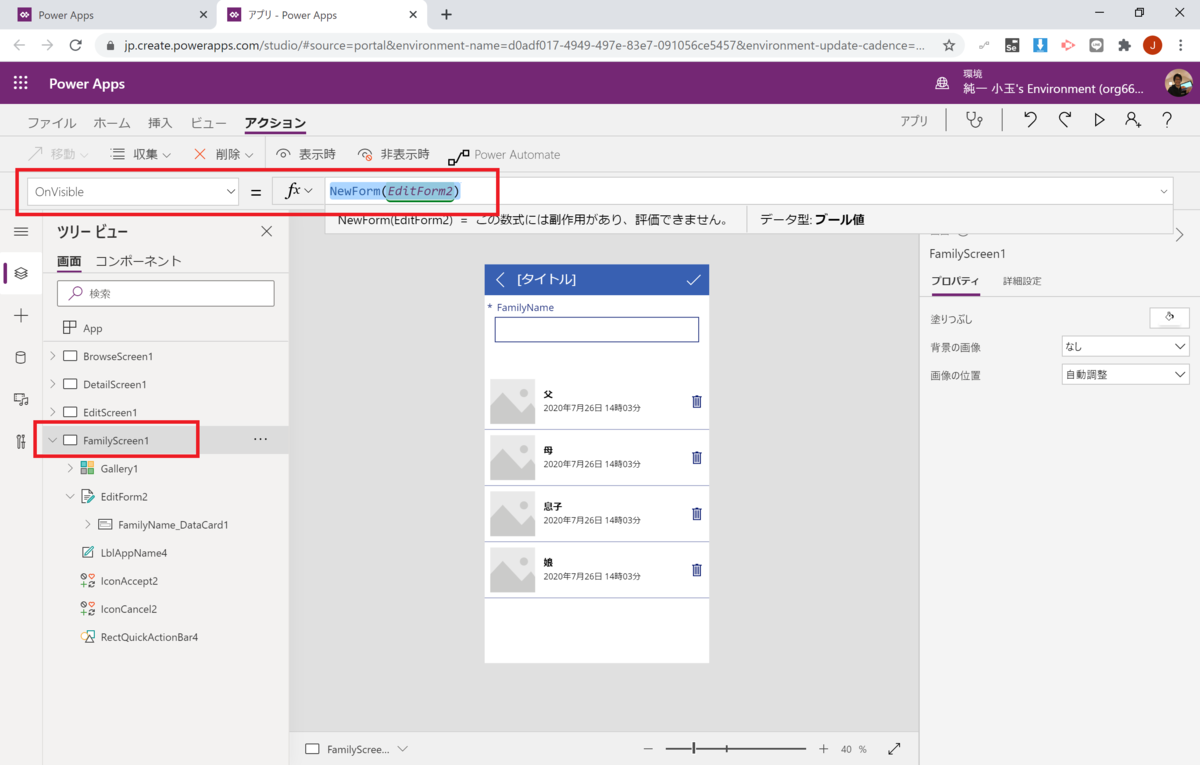Open the Data sources cylinder icon
Image resolution: width=1200 pixels, height=765 pixels.
pos(21,357)
